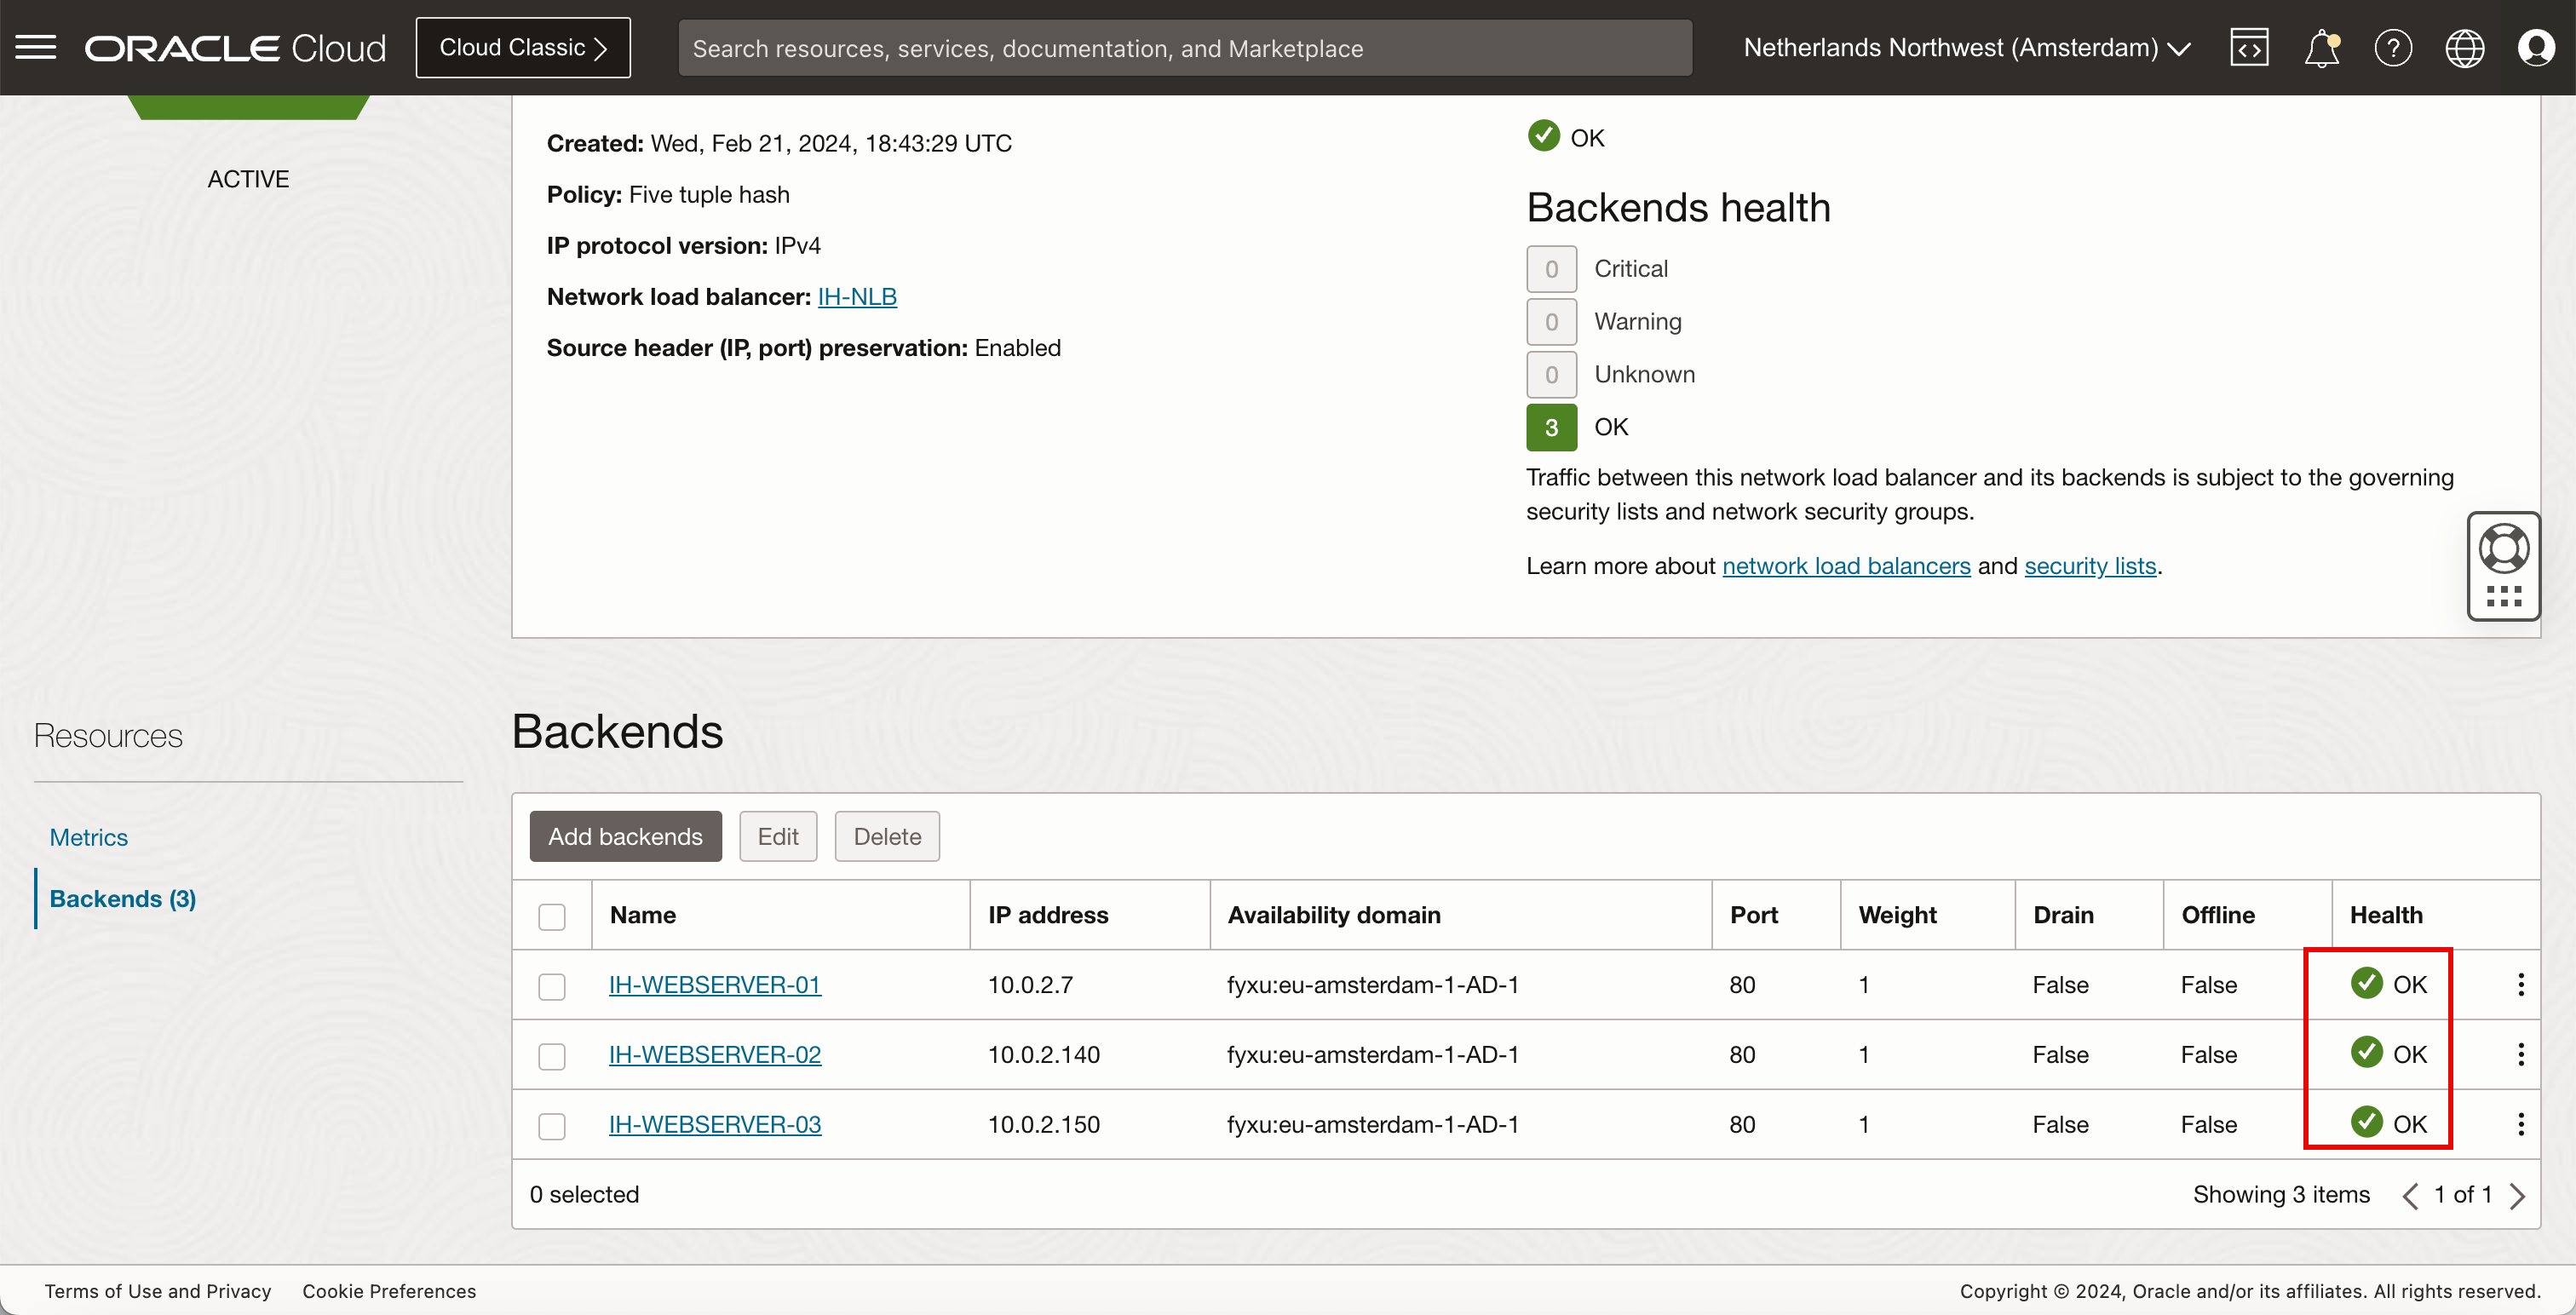Select Backends (3) in Resources sidebar
Viewport: 2576px width, 1315px height.
tap(123, 899)
